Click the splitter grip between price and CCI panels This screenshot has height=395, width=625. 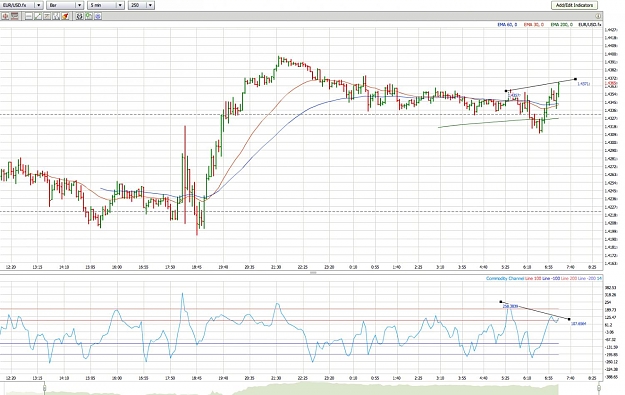pyautogui.click(x=313, y=273)
